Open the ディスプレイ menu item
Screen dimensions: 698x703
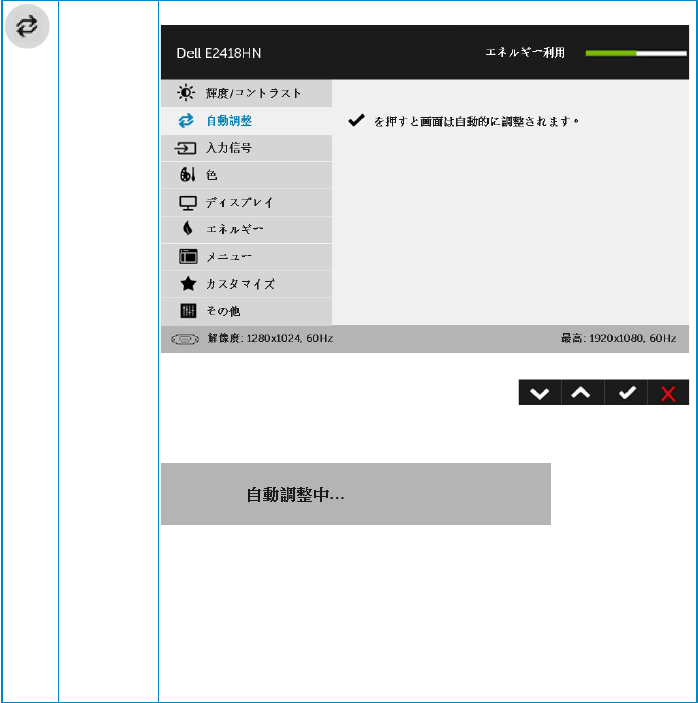[246, 203]
